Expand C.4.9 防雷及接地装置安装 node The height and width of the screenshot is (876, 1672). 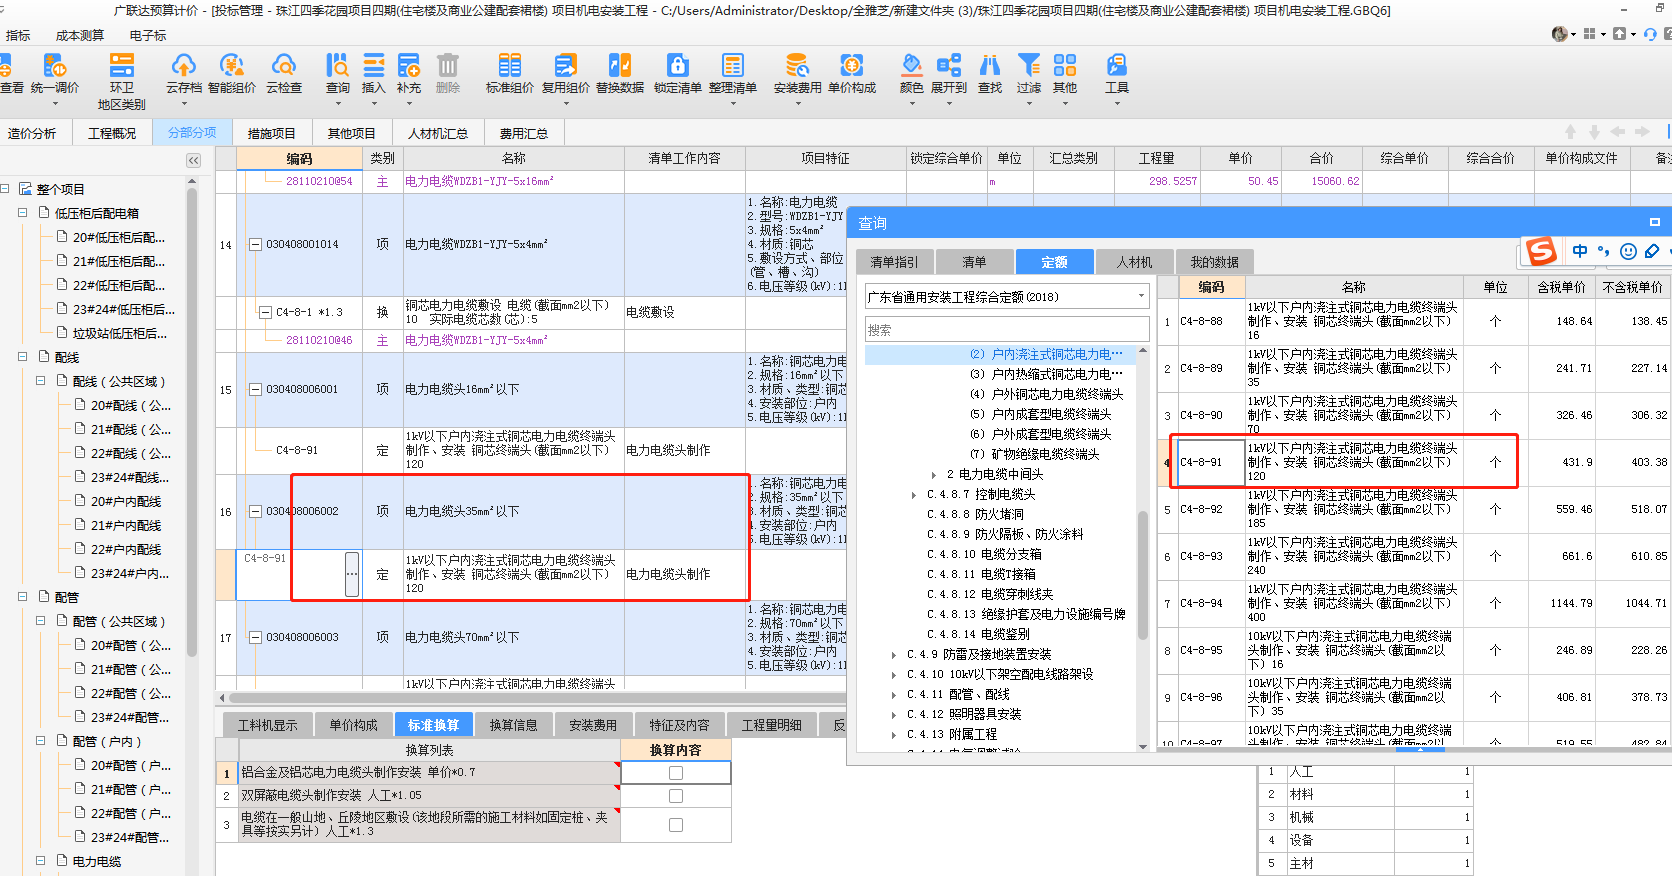point(894,655)
